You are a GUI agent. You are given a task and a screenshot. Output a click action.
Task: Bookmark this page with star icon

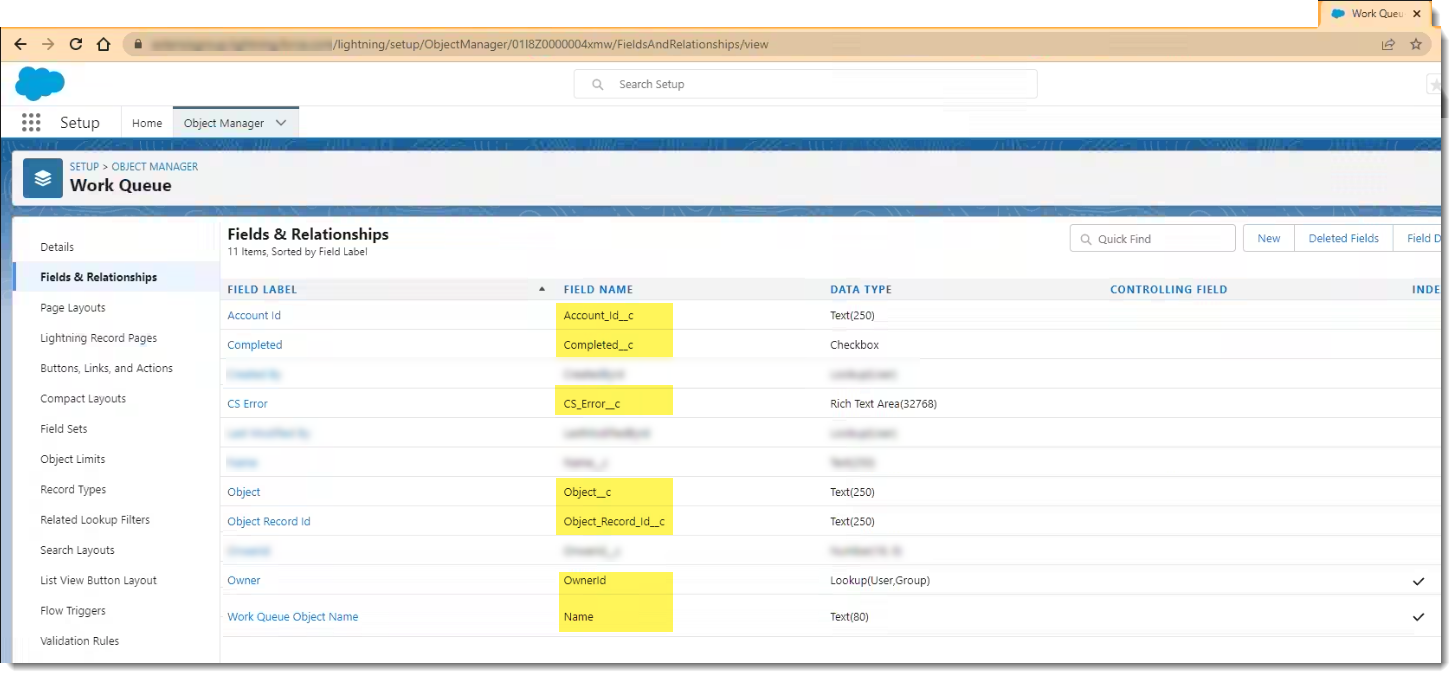tap(1416, 44)
